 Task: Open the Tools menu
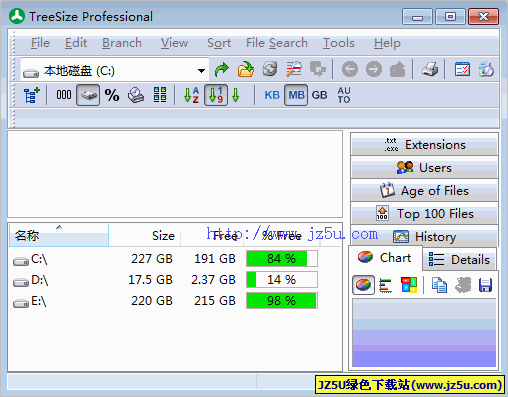339,43
